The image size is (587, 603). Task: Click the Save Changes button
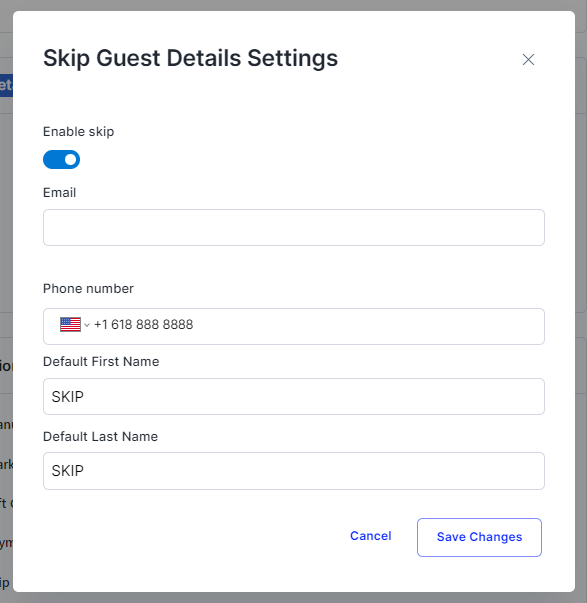479,537
